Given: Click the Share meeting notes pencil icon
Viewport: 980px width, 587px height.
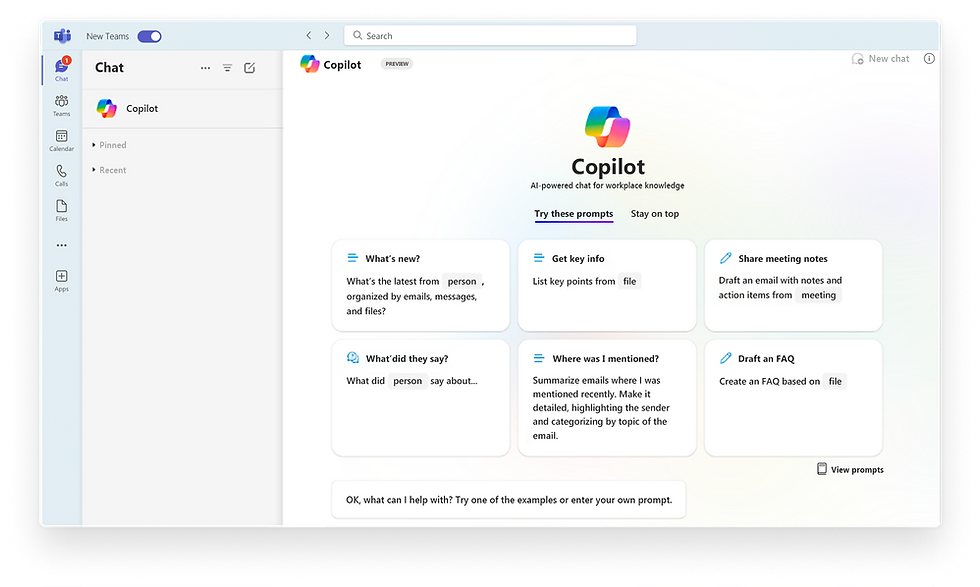Looking at the screenshot, I should 726,258.
